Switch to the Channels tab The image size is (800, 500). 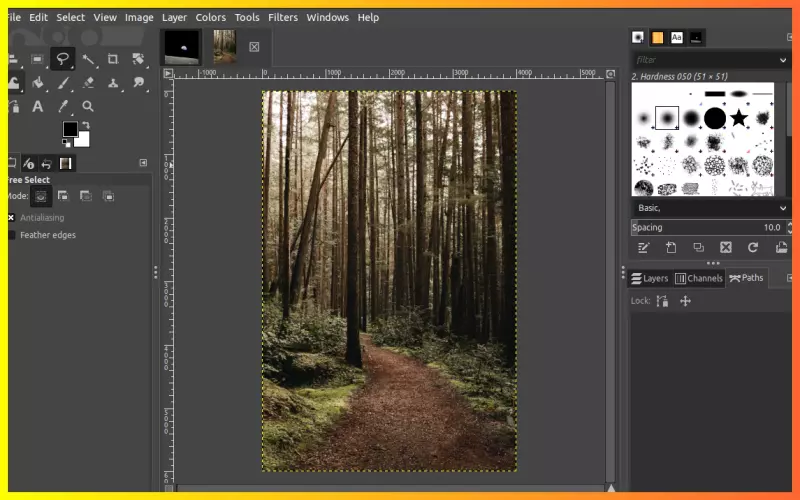(699, 279)
